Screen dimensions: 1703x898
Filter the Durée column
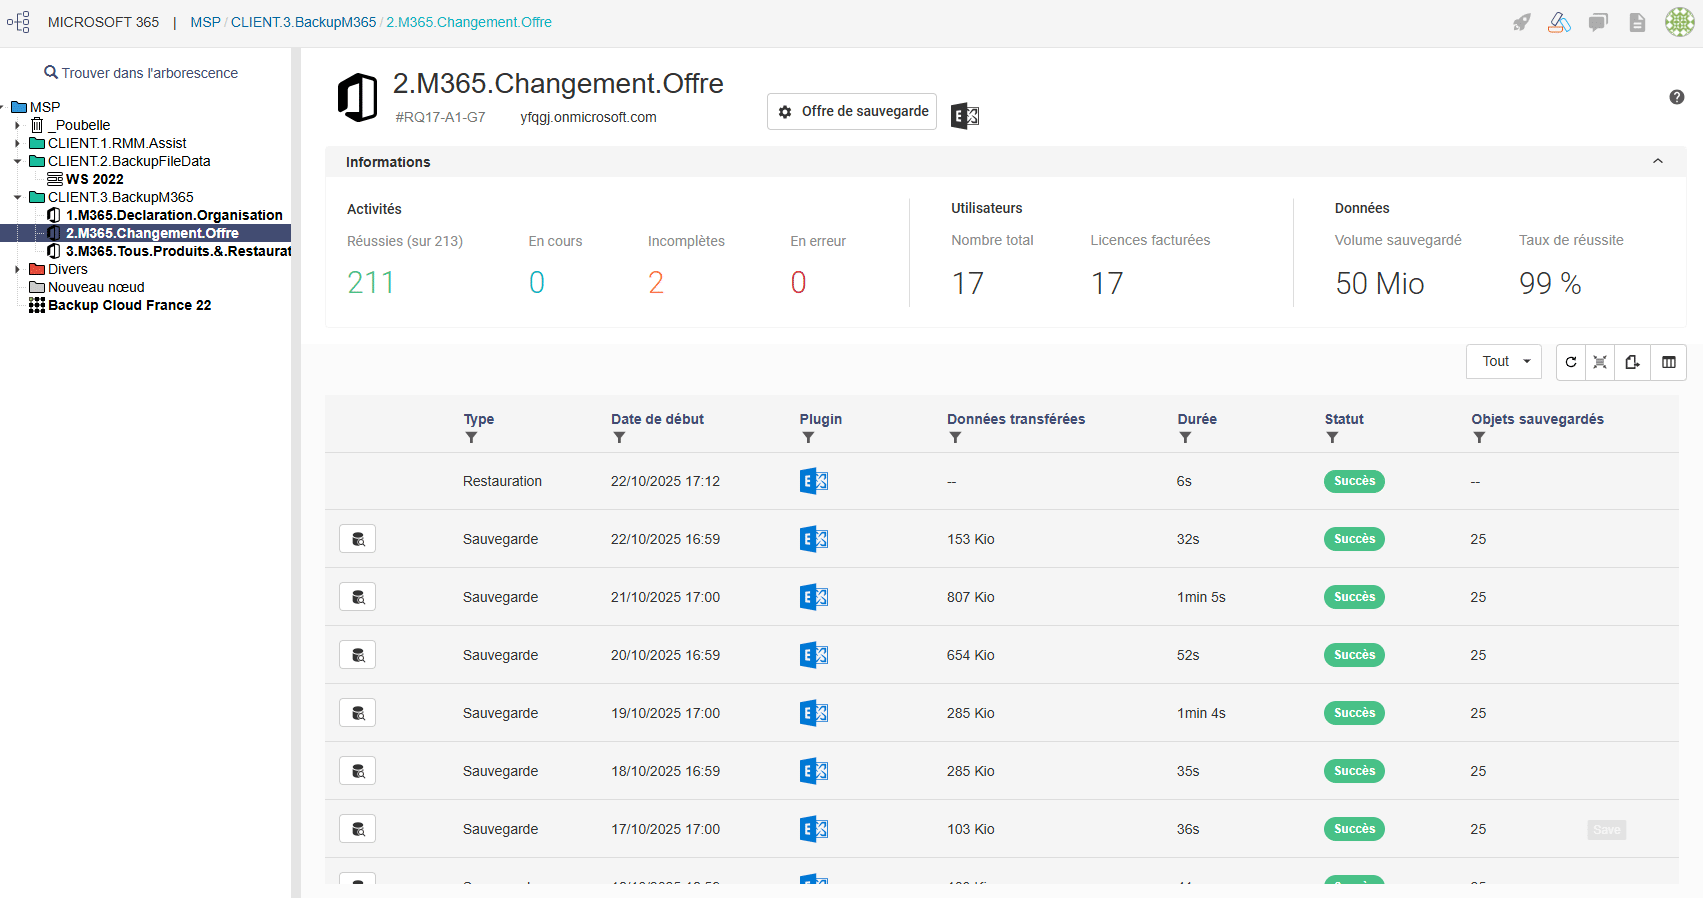point(1185,438)
